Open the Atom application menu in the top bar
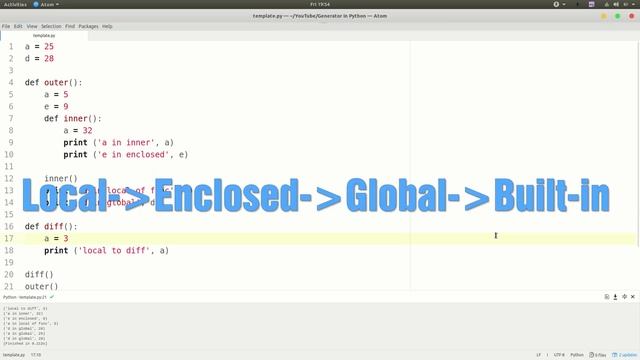 46,4
